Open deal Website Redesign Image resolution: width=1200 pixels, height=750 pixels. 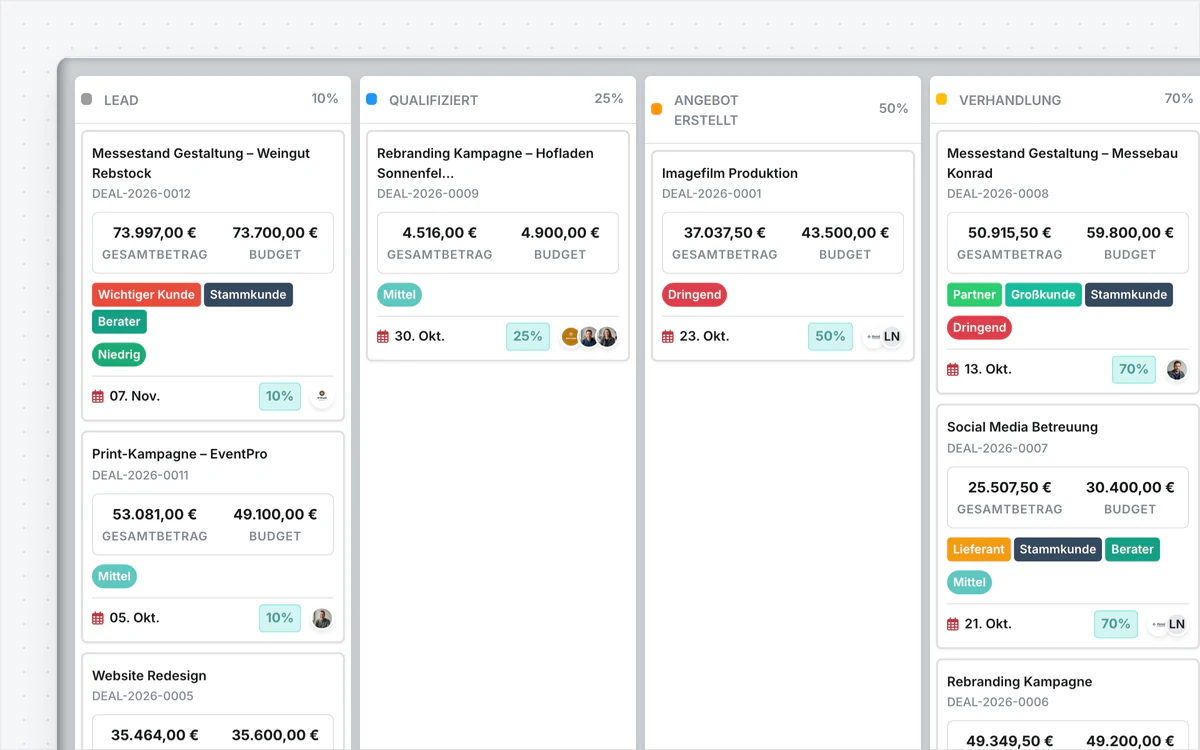click(x=149, y=676)
